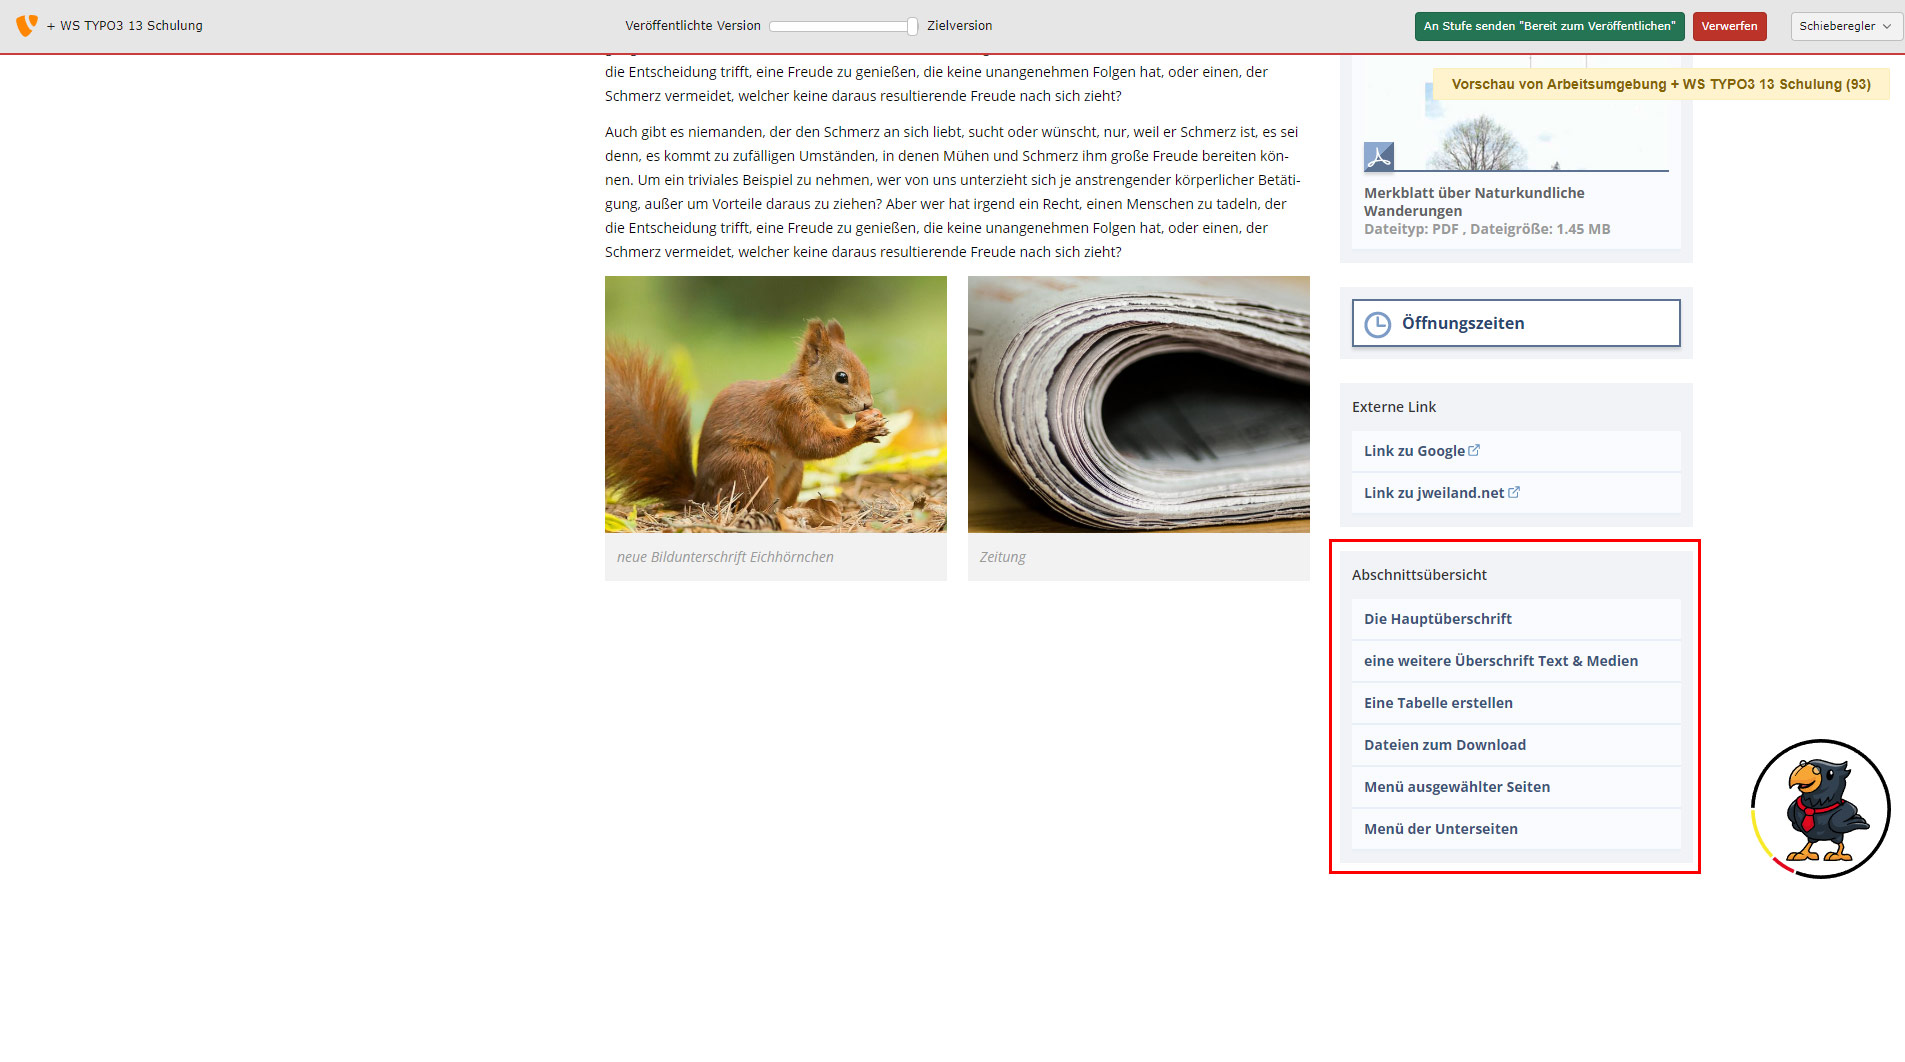
Task: Jump to section Die Hauptüberschrift
Action: point(1437,619)
